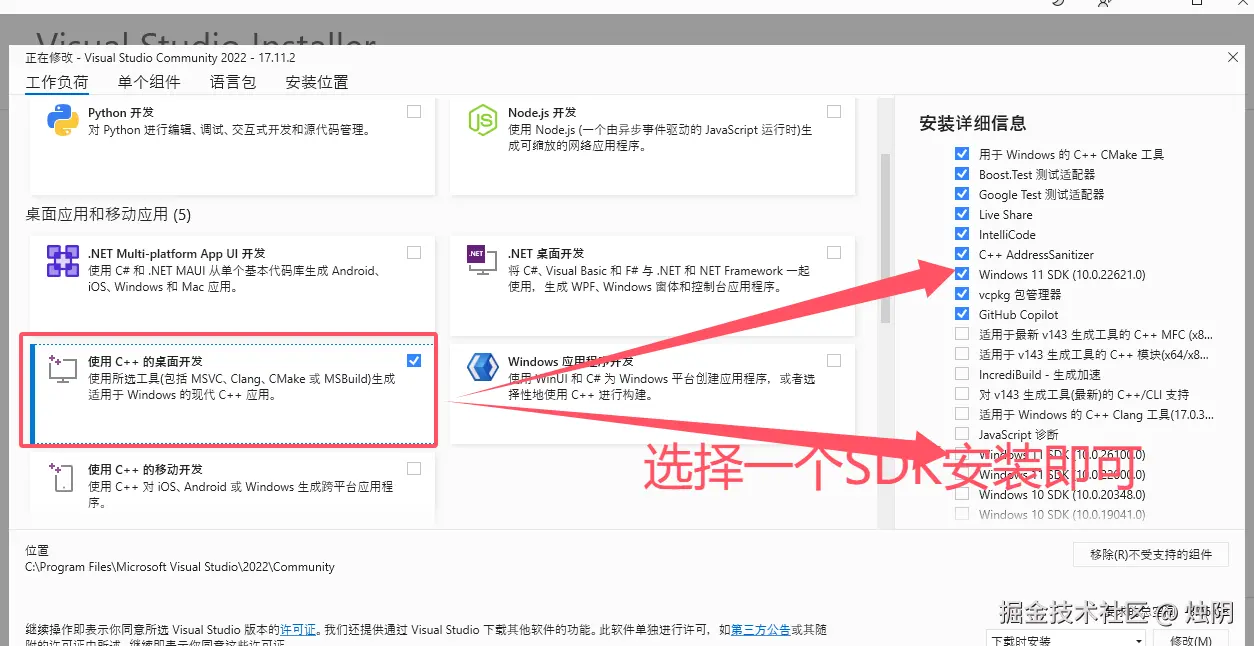Tick the Windows 应用程序开发 workload checkbox

click(834, 361)
